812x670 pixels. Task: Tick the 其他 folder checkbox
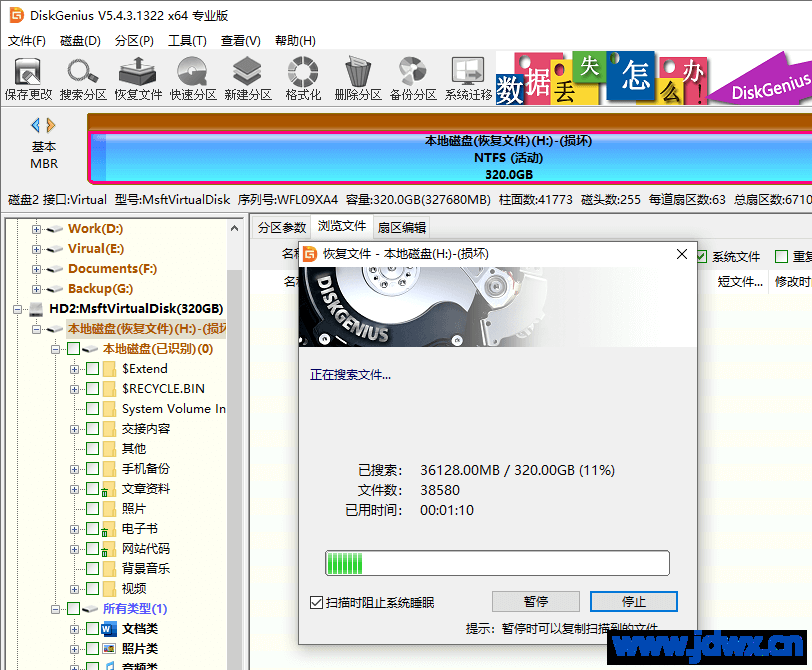click(x=93, y=448)
